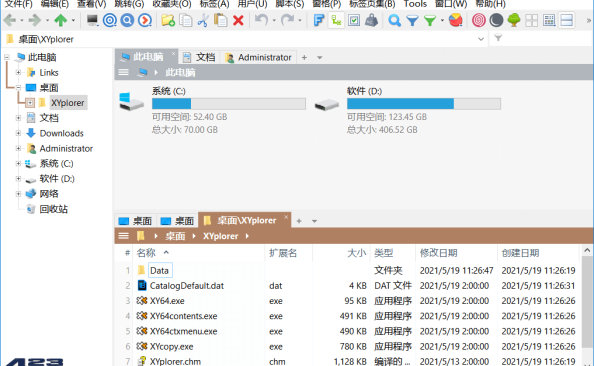The image size is (594, 366).
Task: Click the red spiral toolbar icon
Action: pyautogui.click(x=479, y=20)
